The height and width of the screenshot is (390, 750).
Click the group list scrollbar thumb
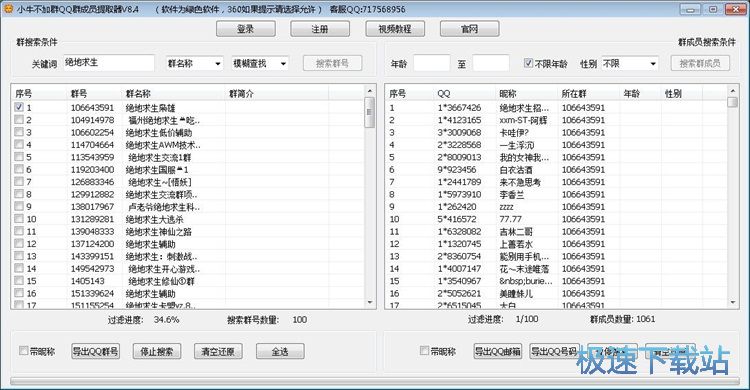[x=369, y=112]
